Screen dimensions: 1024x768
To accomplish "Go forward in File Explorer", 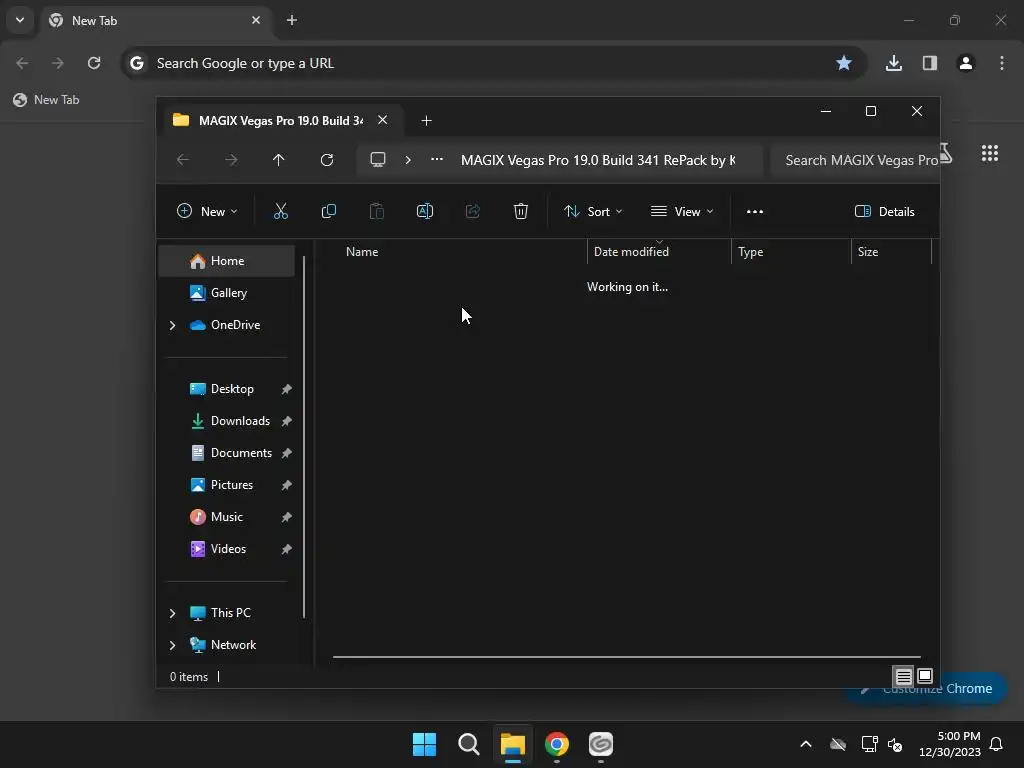I will (231, 160).
